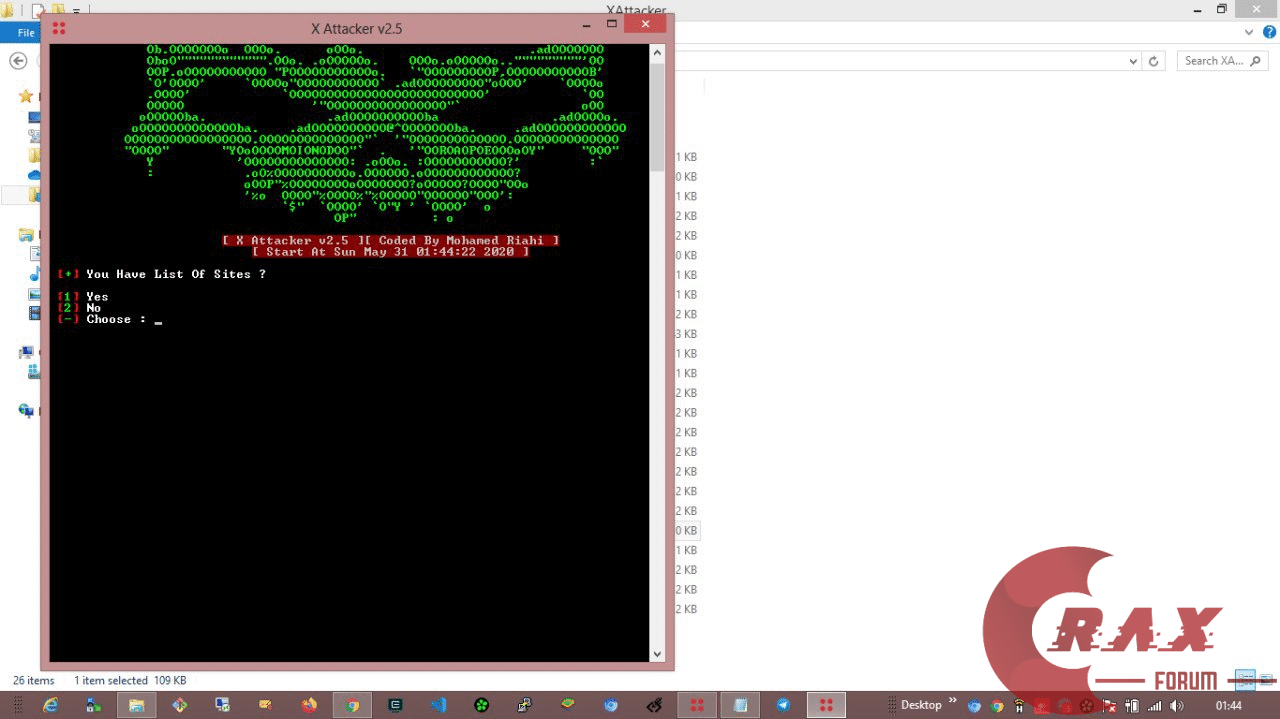Click the "3 KB" size cell
Viewport: 1280px width, 719px height.
pyautogui.click(x=686, y=334)
